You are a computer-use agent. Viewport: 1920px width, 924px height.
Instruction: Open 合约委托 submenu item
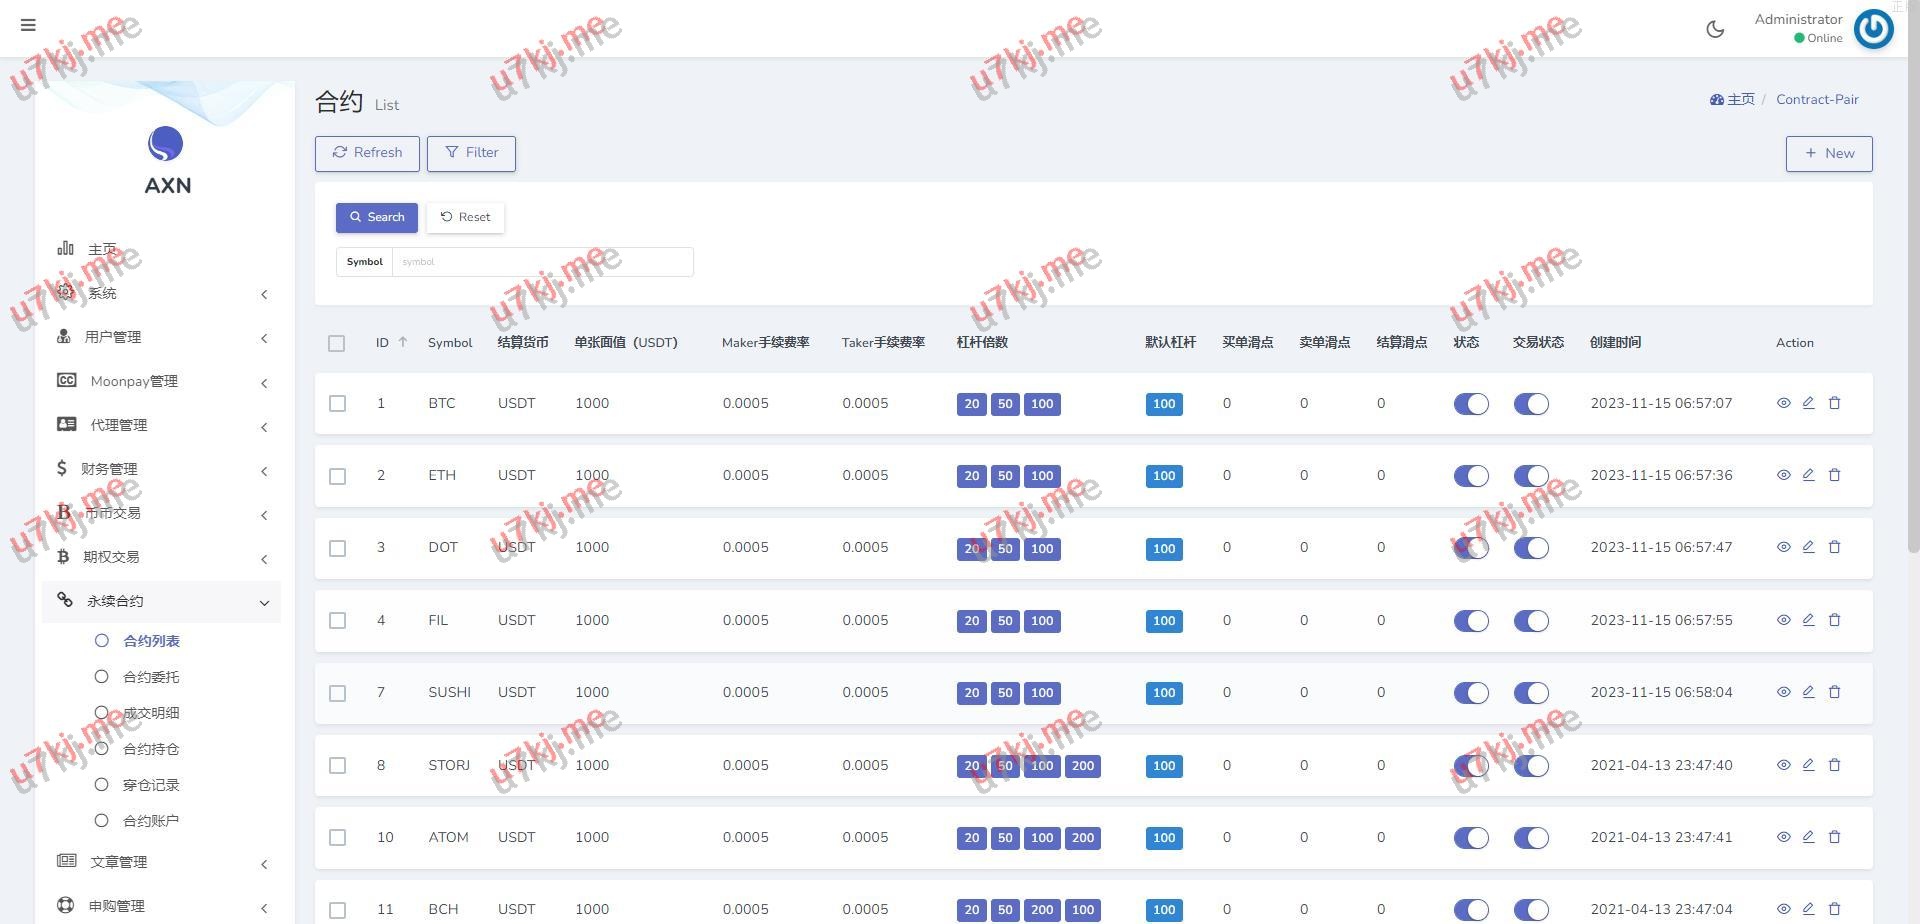[151, 677]
